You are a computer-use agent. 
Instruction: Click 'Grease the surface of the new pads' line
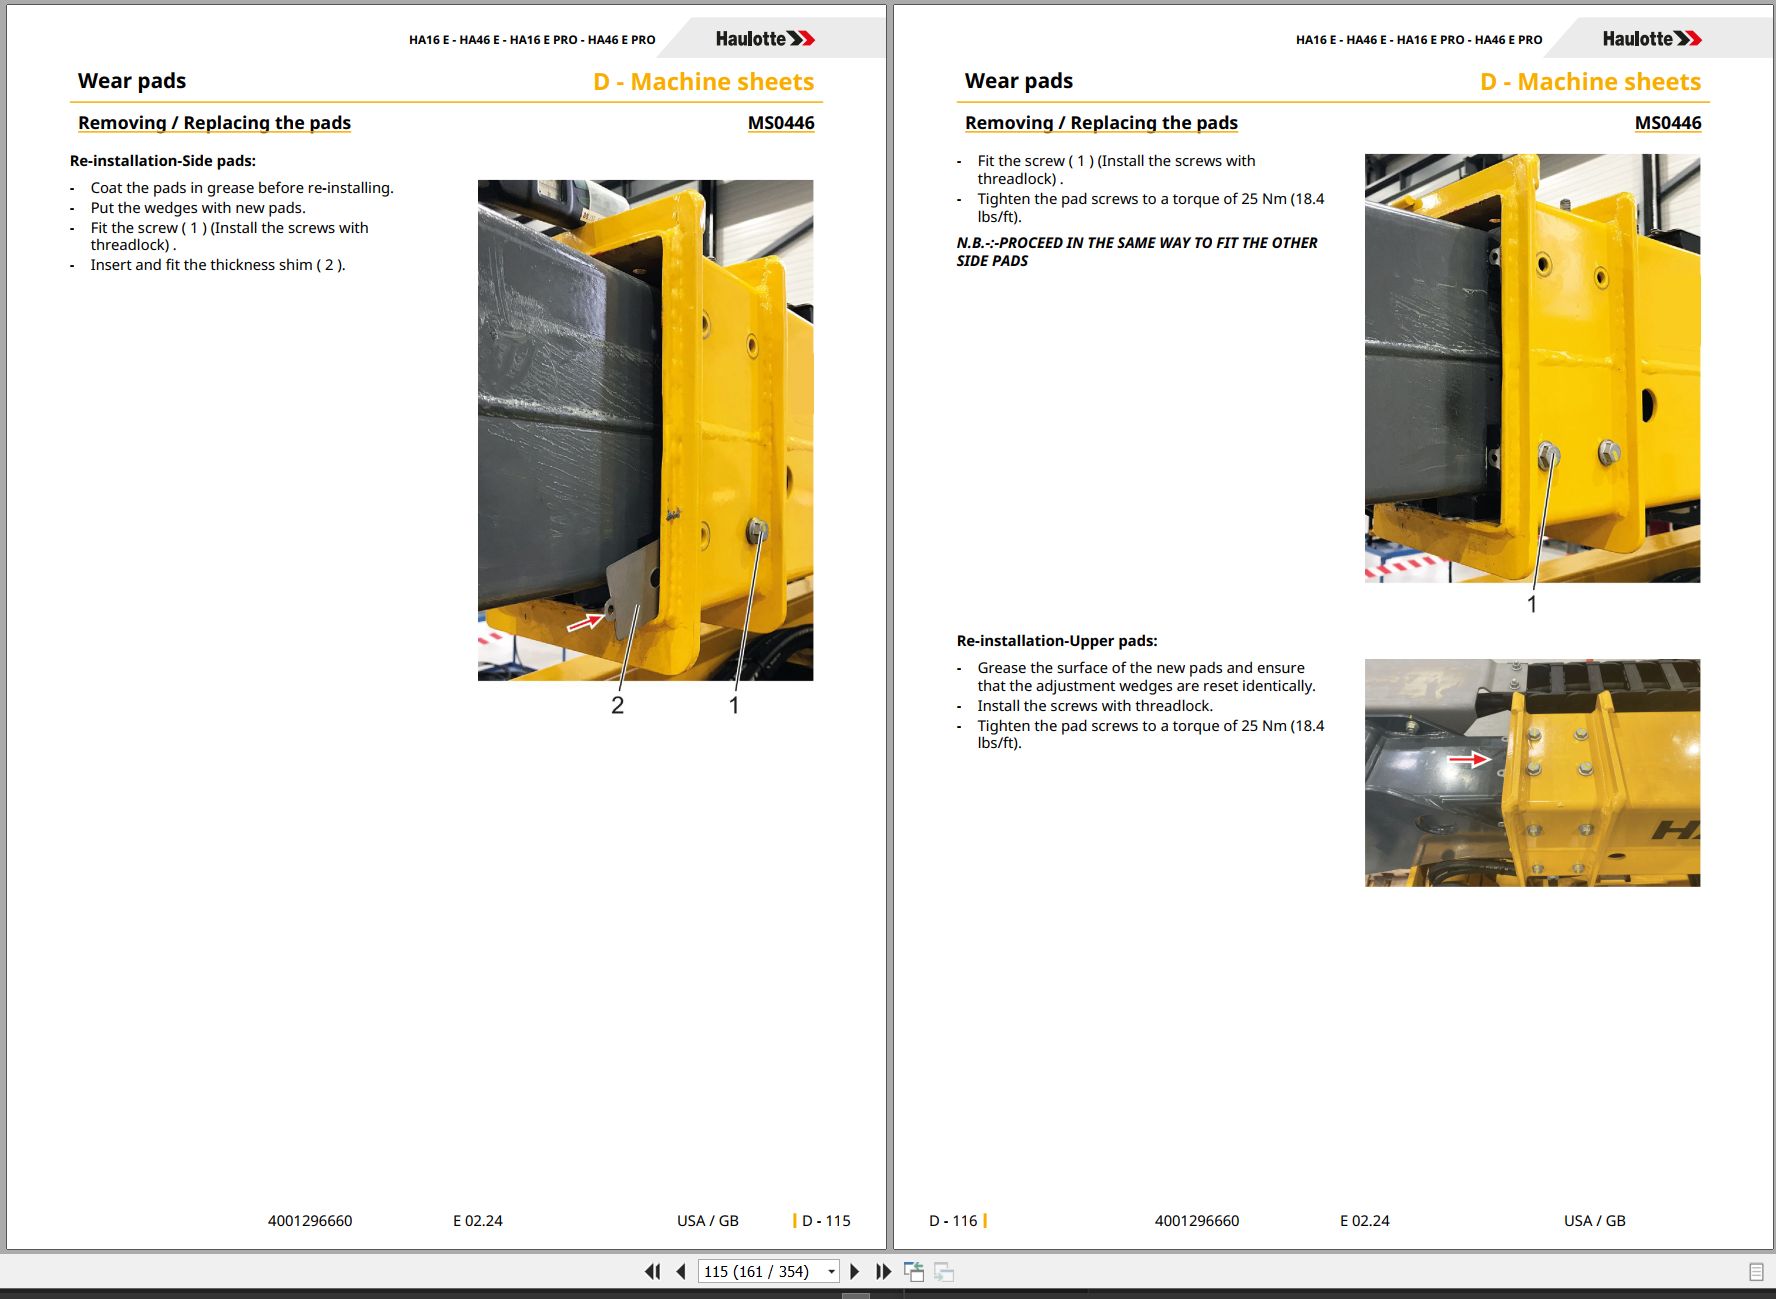coord(1146,677)
